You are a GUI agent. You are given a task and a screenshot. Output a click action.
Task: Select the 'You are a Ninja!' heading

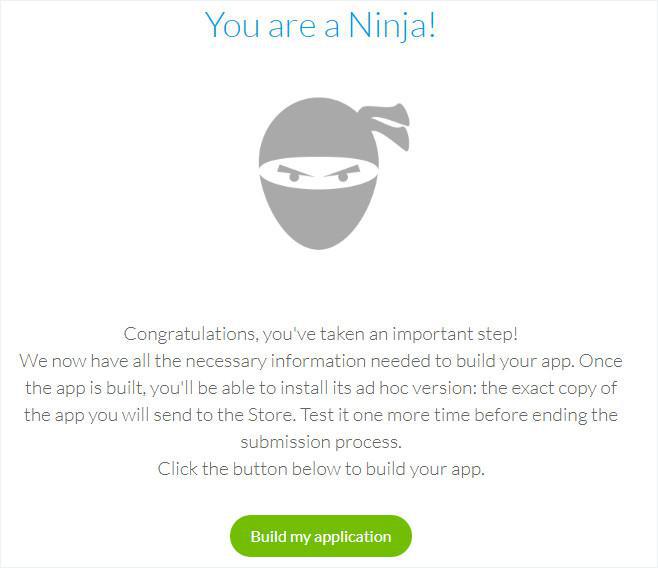321,24
